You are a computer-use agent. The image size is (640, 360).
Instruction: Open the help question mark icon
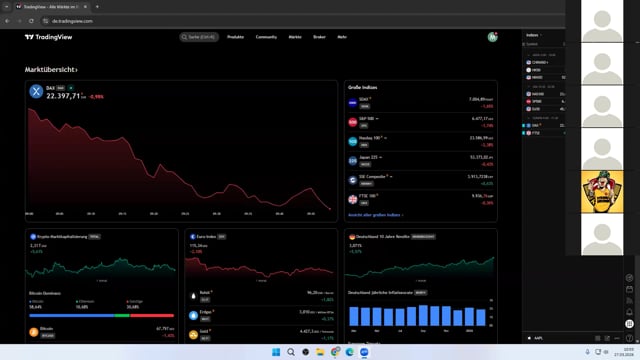point(629,338)
